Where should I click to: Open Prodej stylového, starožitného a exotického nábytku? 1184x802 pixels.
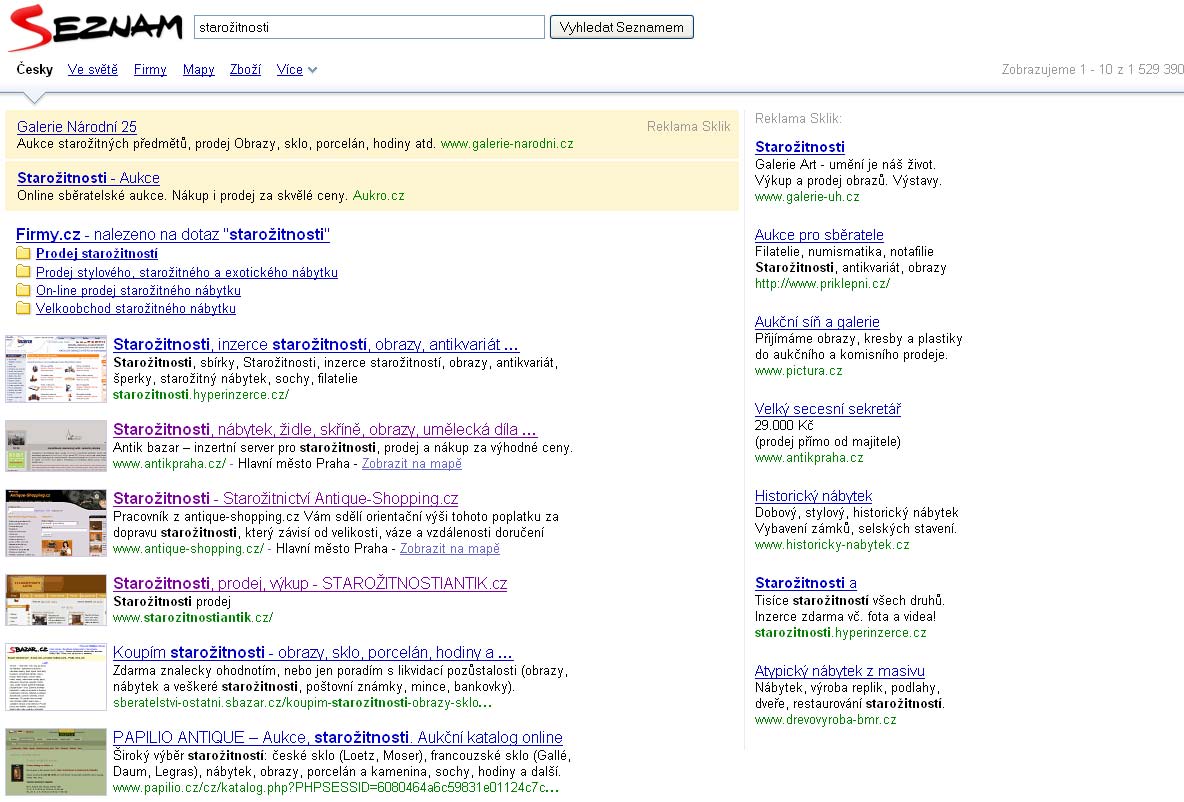187,273
